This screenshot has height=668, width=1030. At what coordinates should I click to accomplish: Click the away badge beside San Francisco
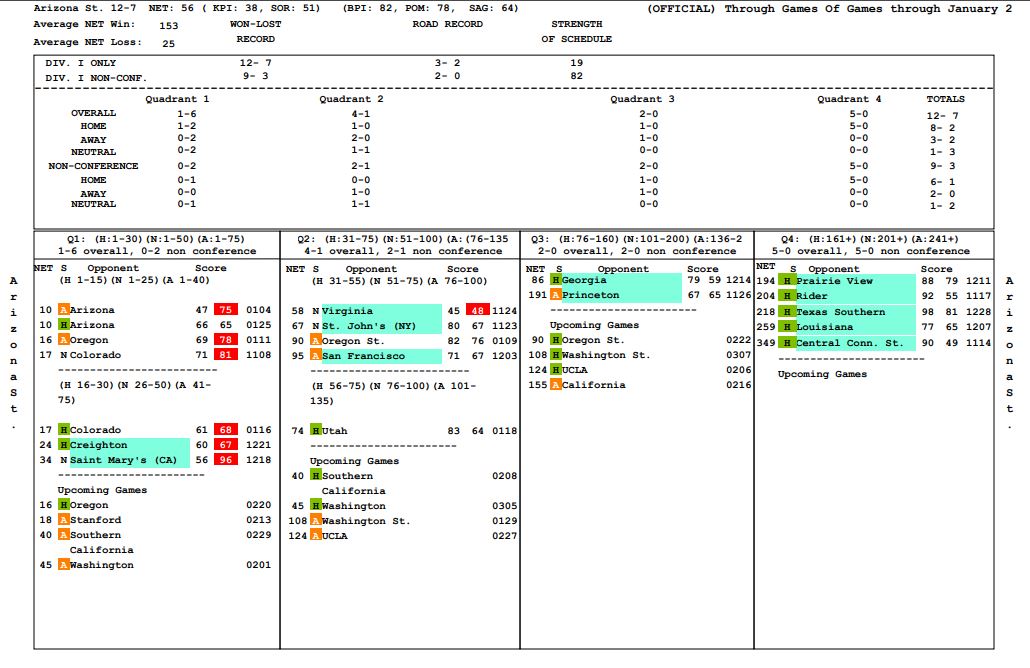coord(316,357)
